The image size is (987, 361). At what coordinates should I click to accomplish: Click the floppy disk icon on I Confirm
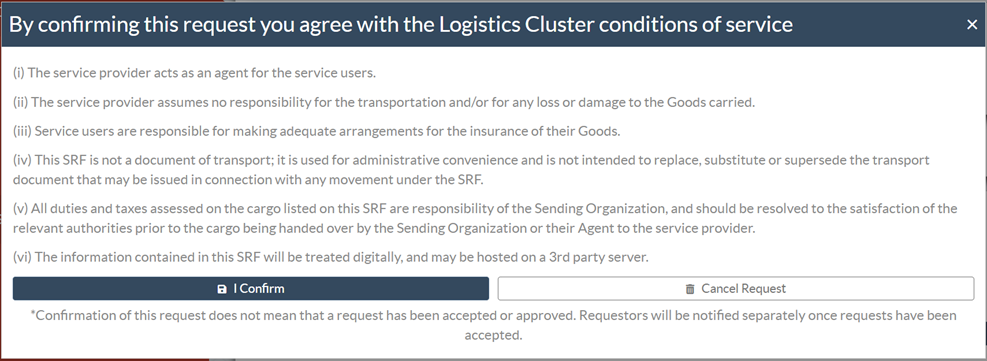pos(222,289)
